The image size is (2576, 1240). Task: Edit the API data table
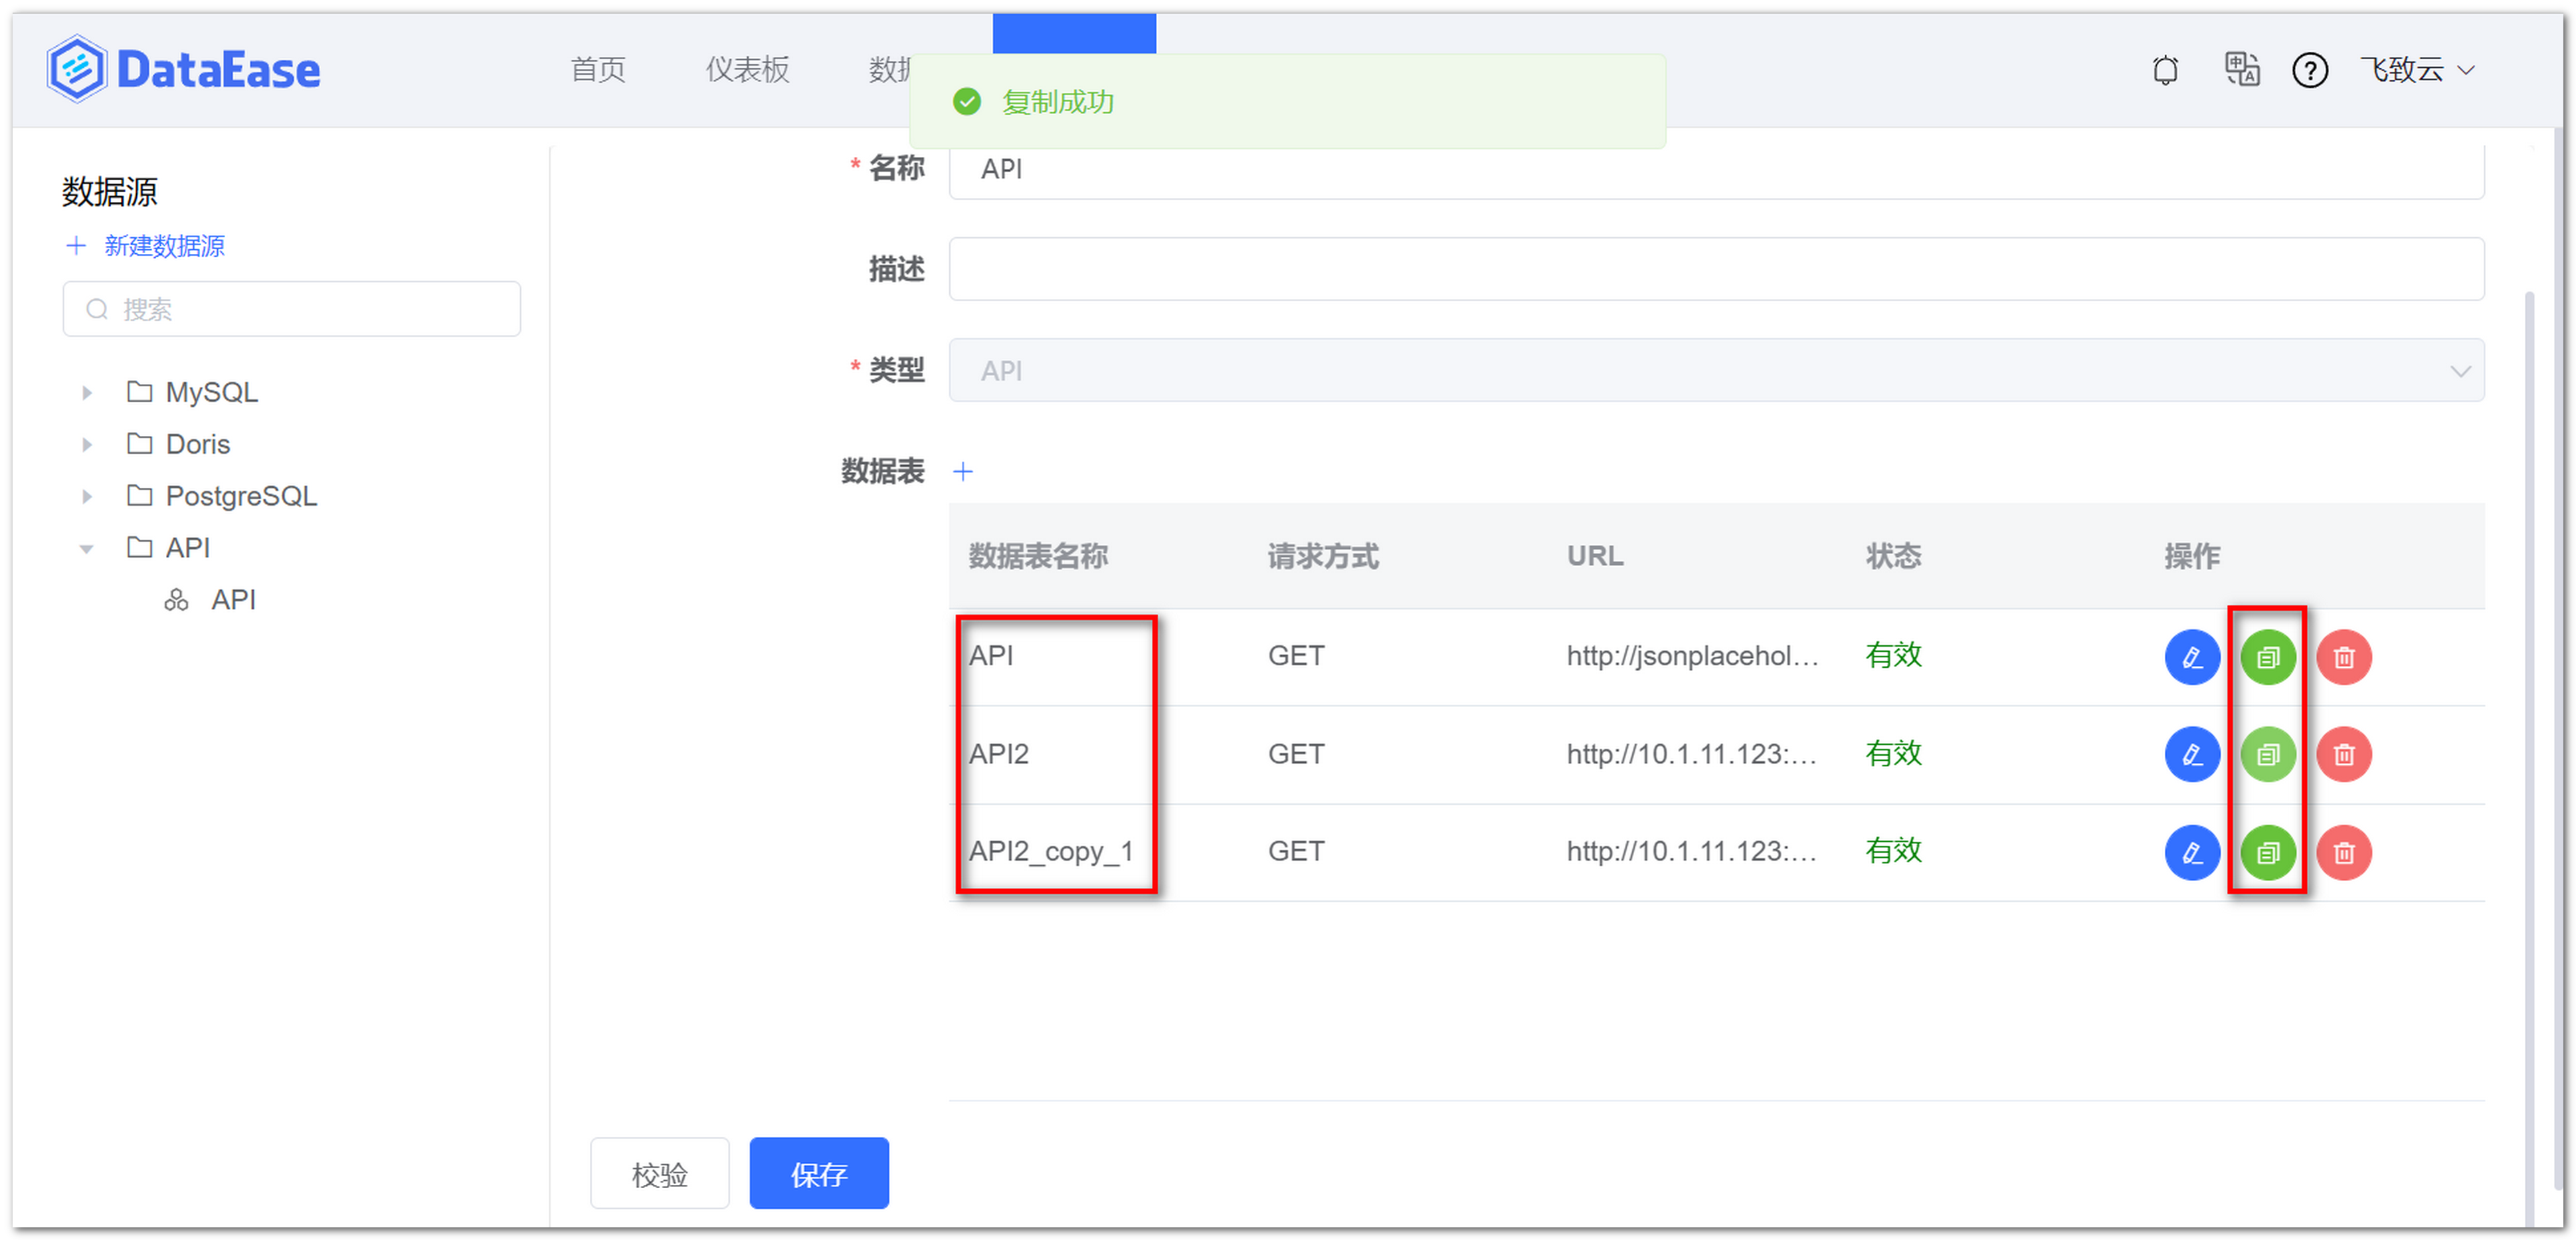coord(2192,657)
